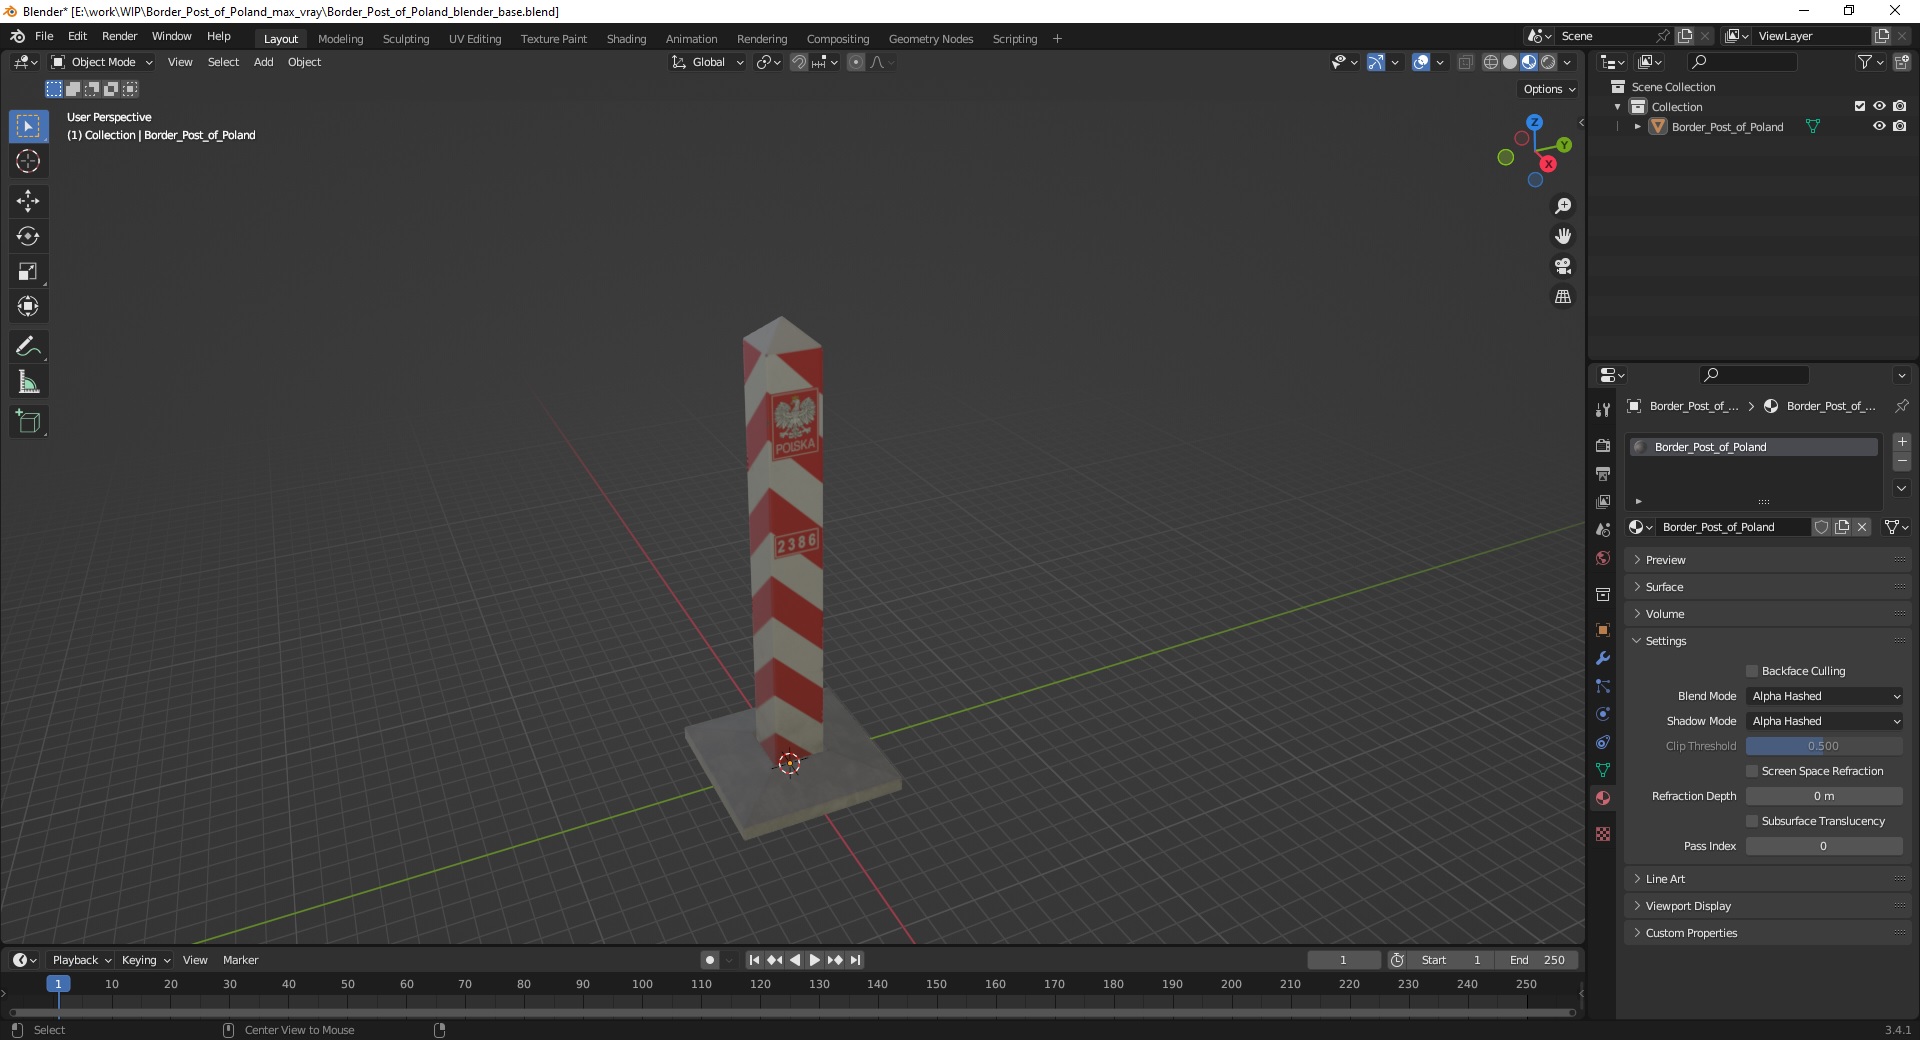
Task: Select the Rotate tool
Action: tap(28, 236)
